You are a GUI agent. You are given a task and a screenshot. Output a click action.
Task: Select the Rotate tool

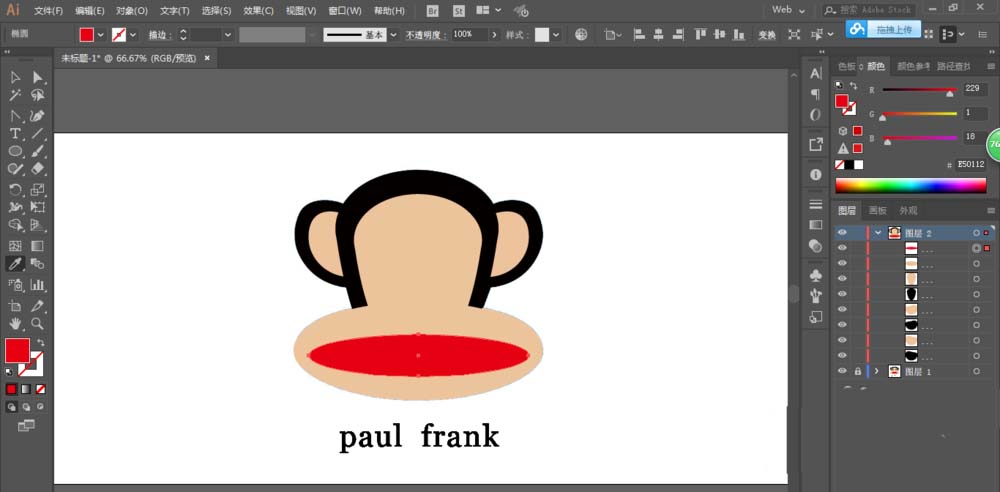pyautogui.click(x=15, y=190)
